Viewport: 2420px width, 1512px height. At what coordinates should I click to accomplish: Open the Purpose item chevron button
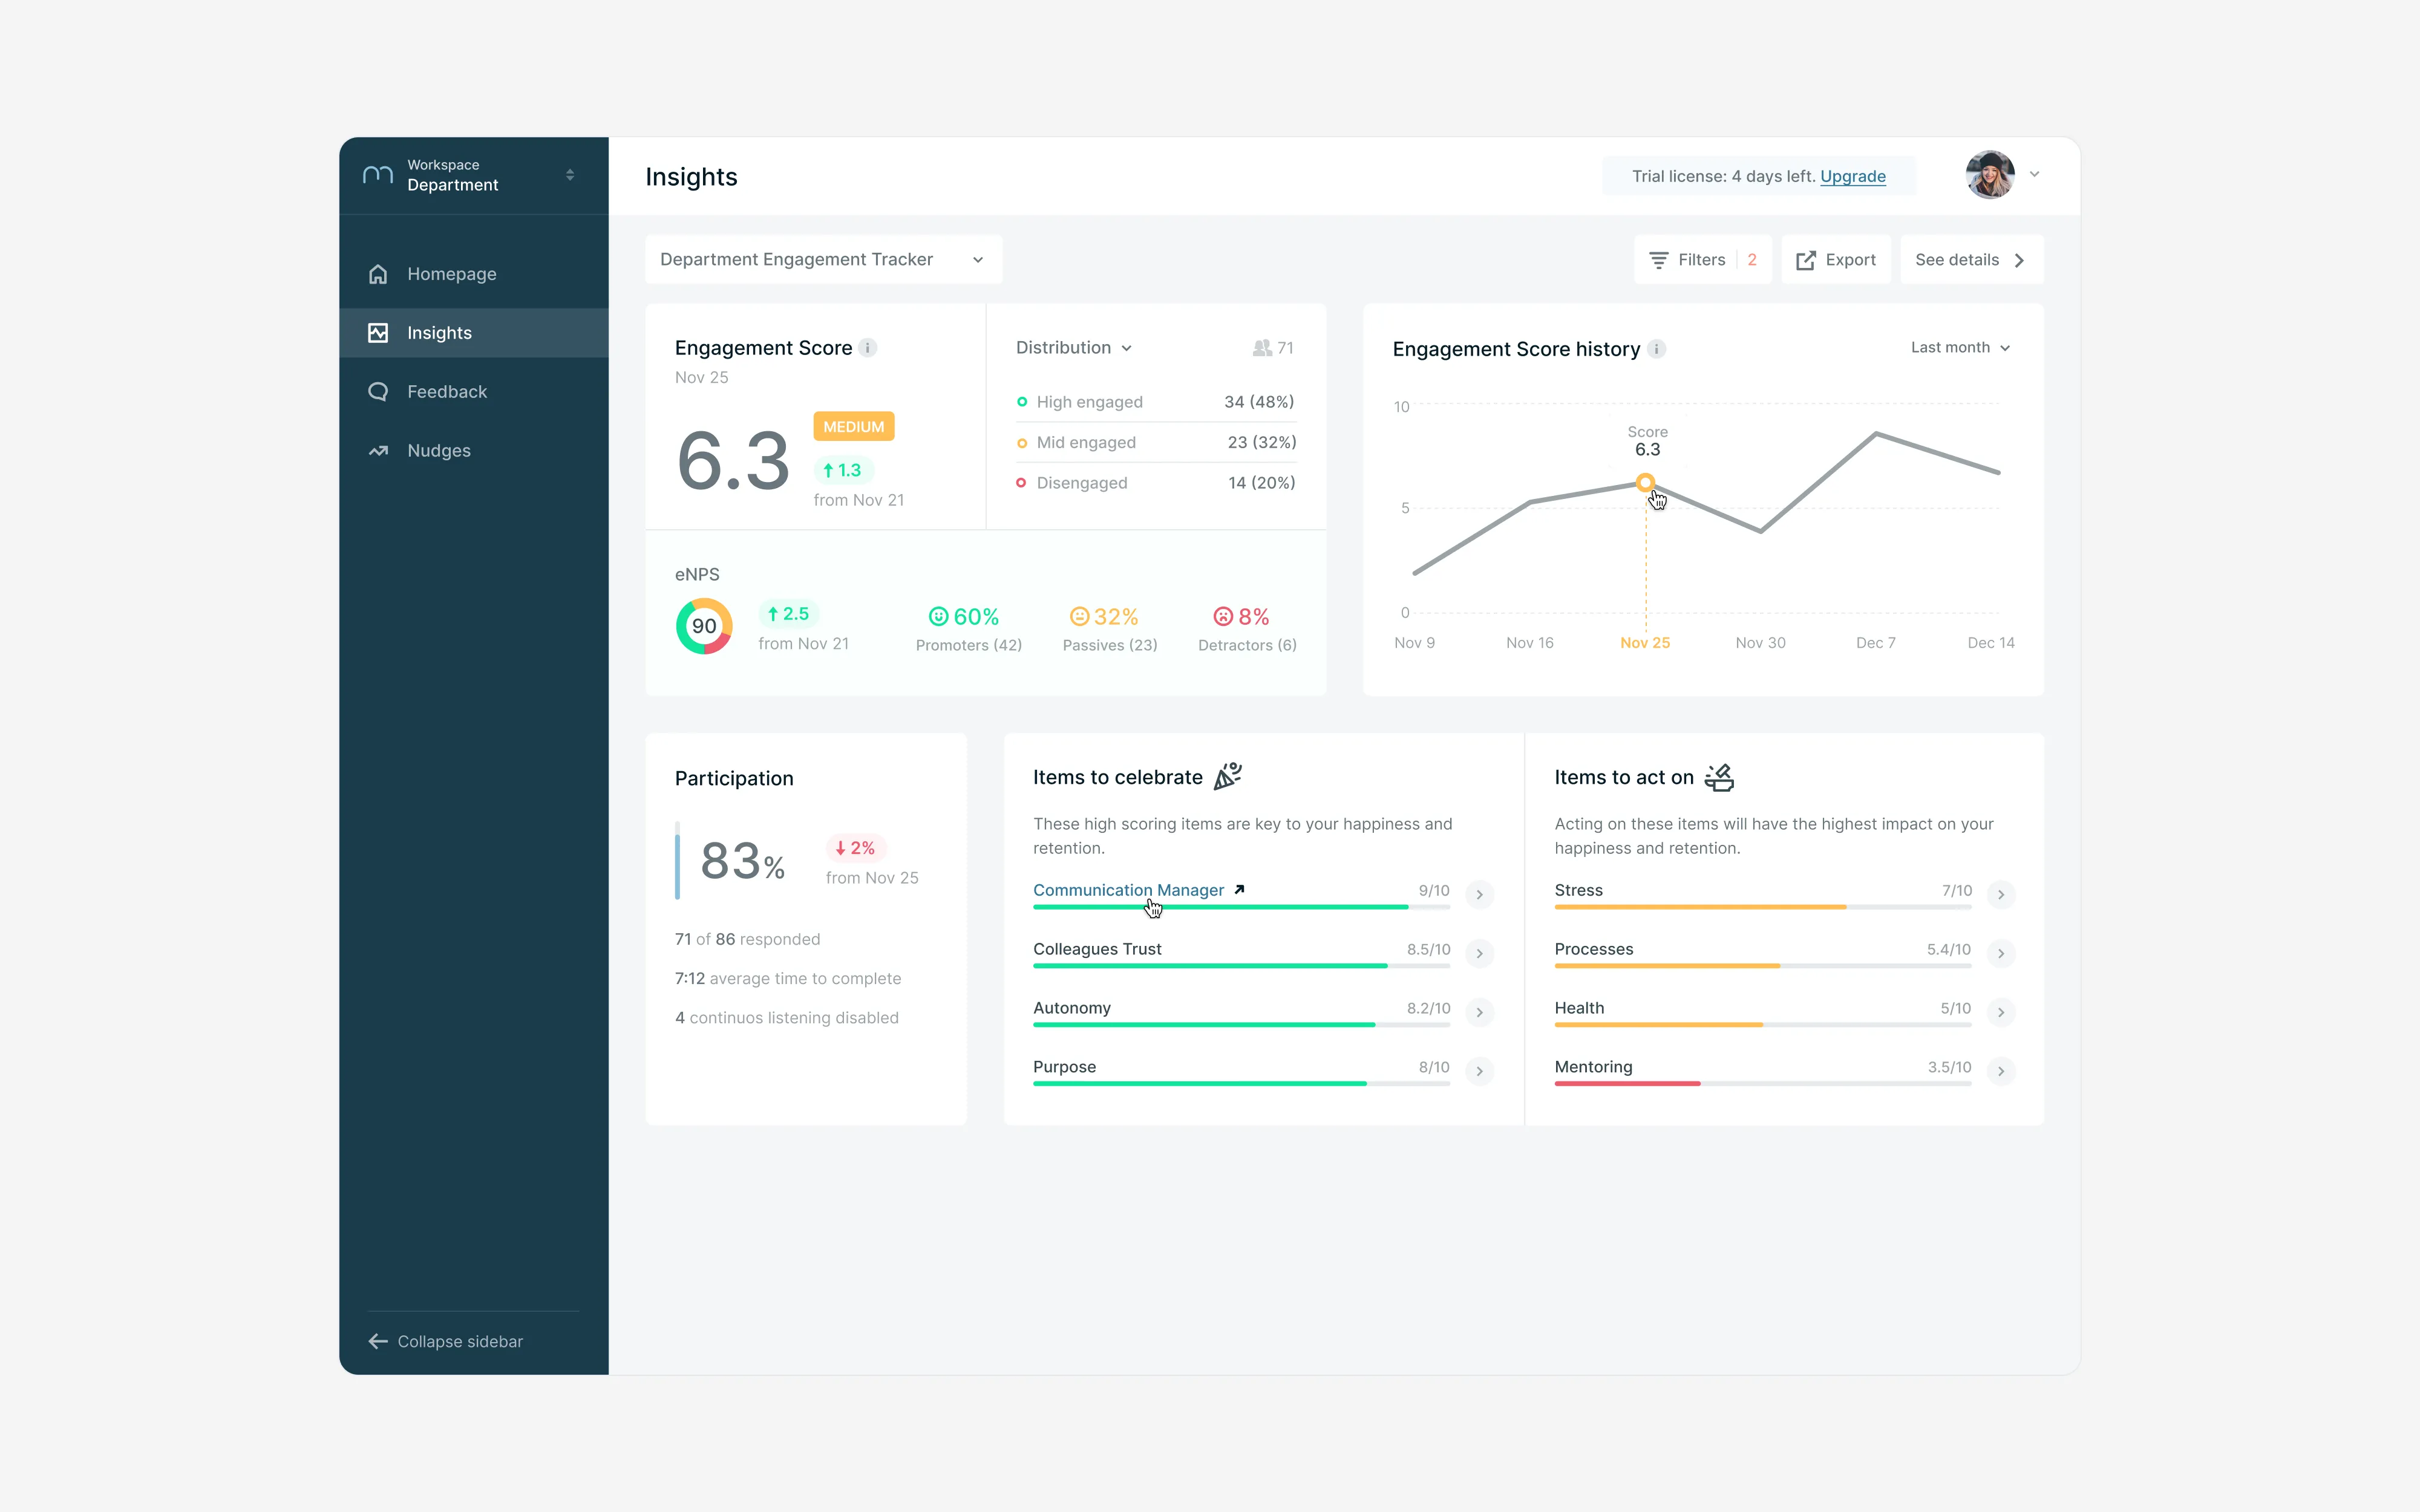click(1480, 1071)
